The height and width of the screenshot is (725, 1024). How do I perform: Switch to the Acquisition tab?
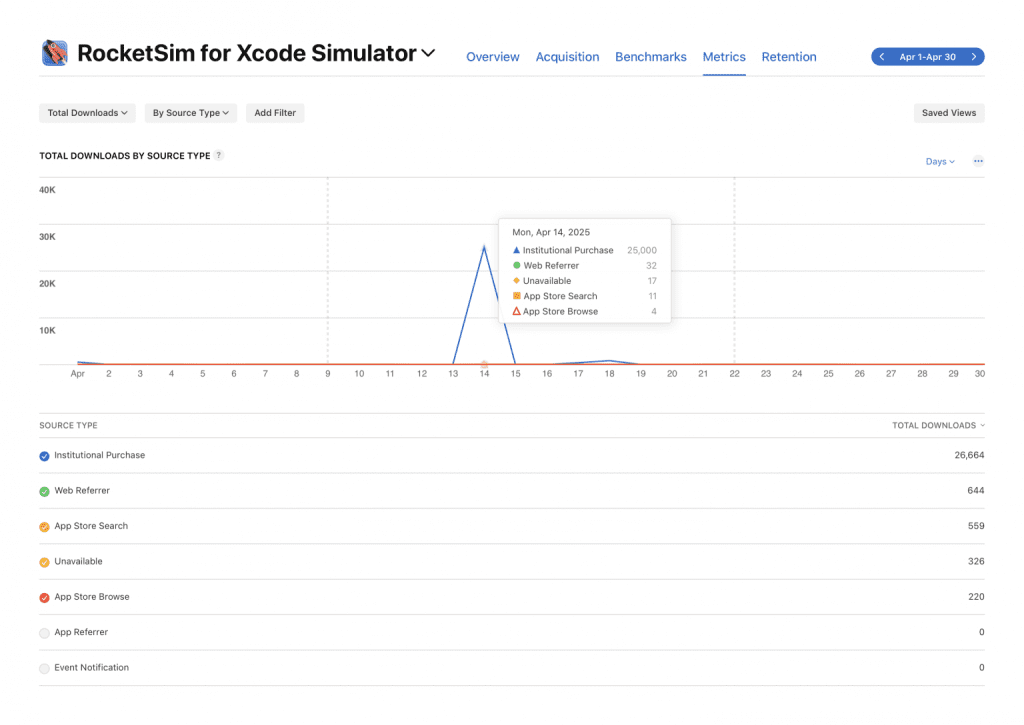tap(568, 57)
